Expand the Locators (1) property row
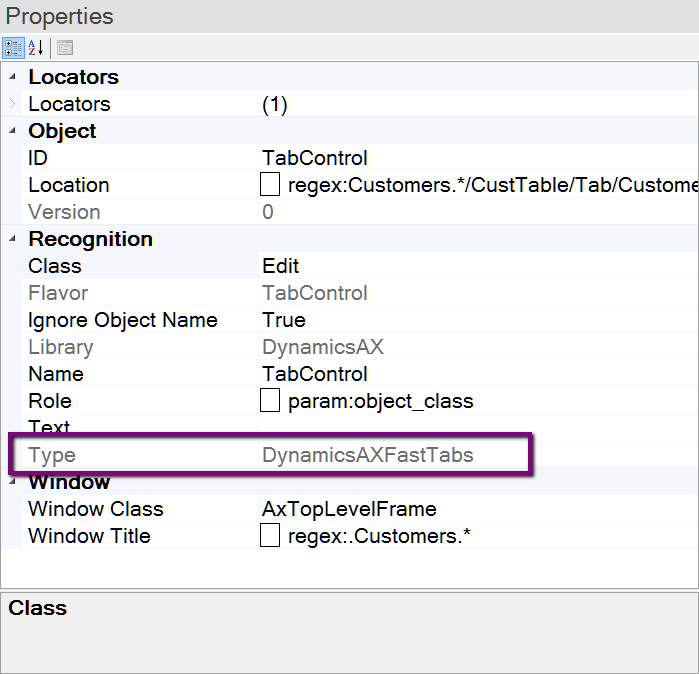This screenshot has width=699, height=674. coord(13,104)
